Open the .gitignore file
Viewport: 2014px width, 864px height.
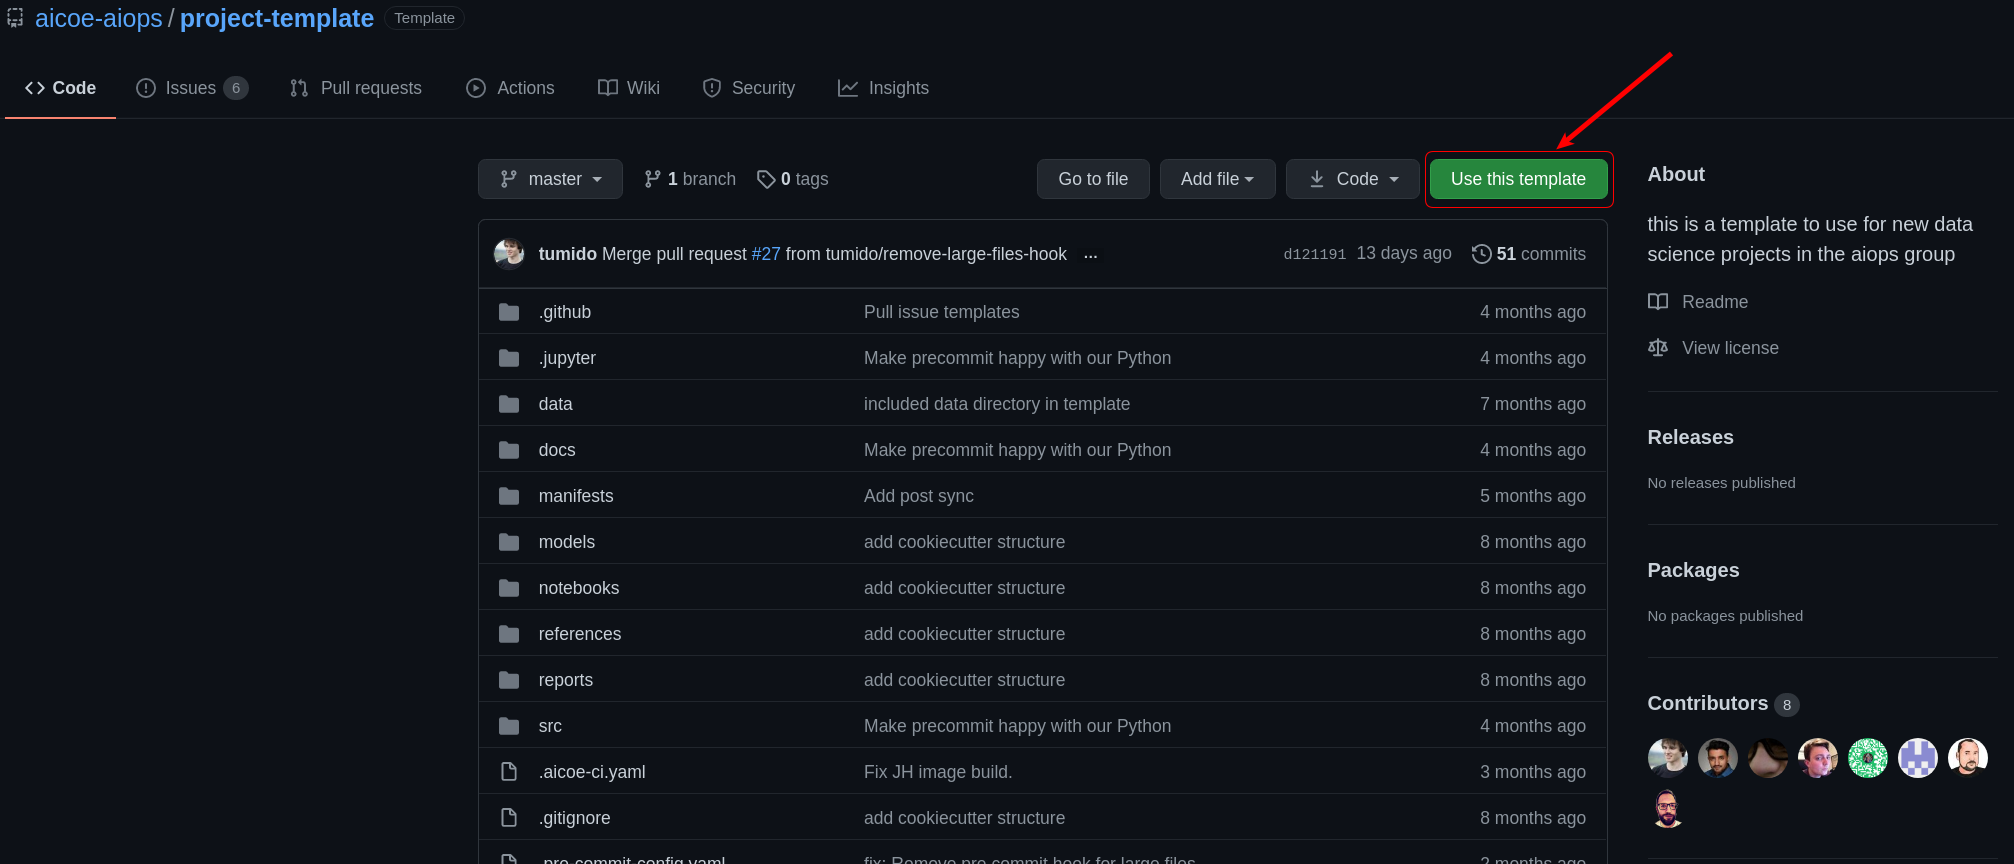575,818
